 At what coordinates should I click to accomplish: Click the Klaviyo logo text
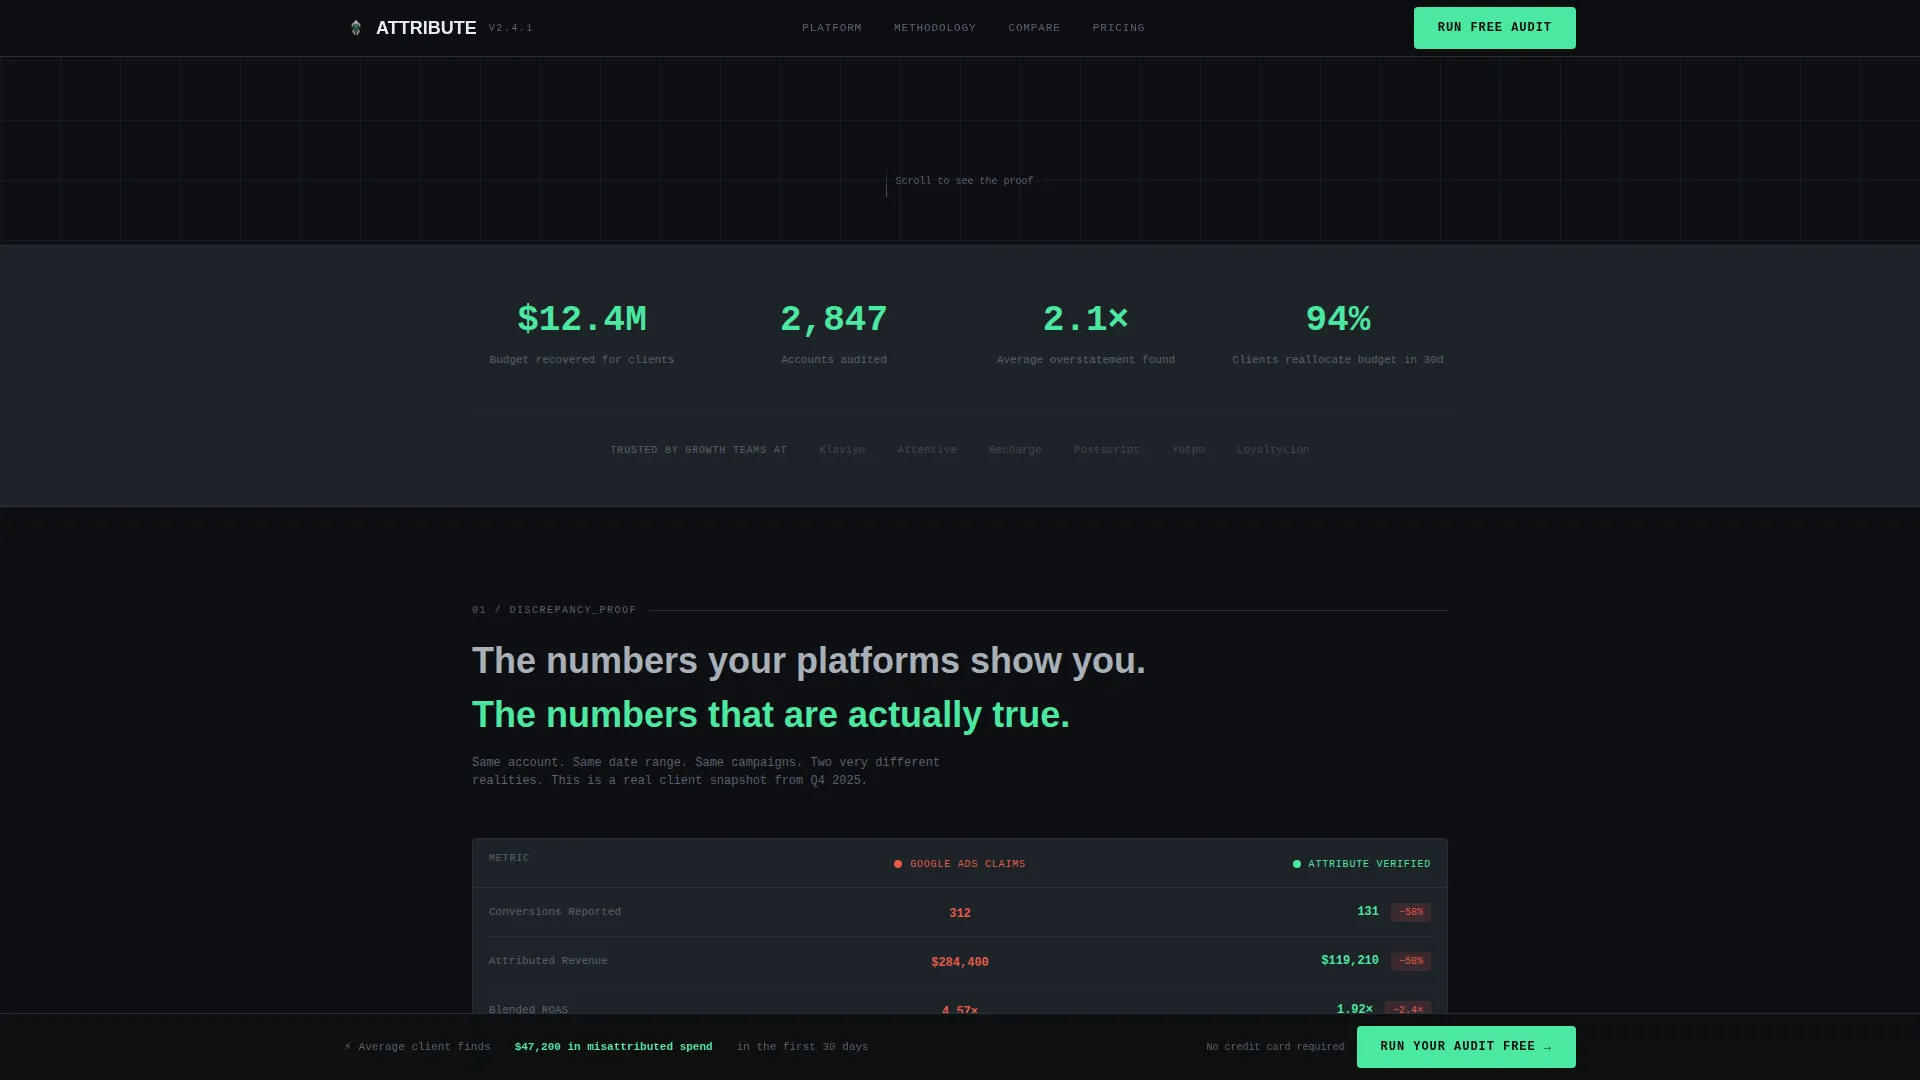842,450
